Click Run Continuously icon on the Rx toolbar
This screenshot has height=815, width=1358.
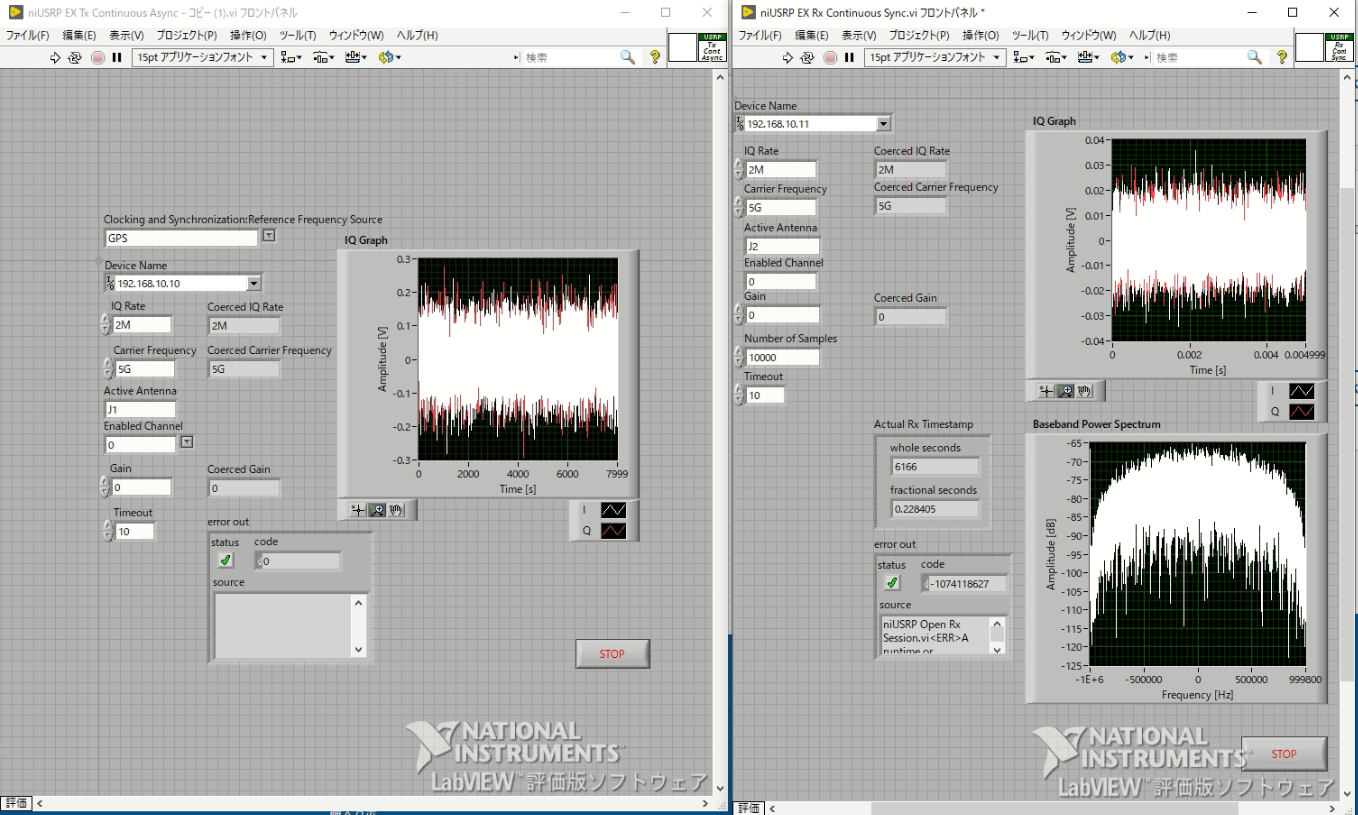tap(807, 57)
